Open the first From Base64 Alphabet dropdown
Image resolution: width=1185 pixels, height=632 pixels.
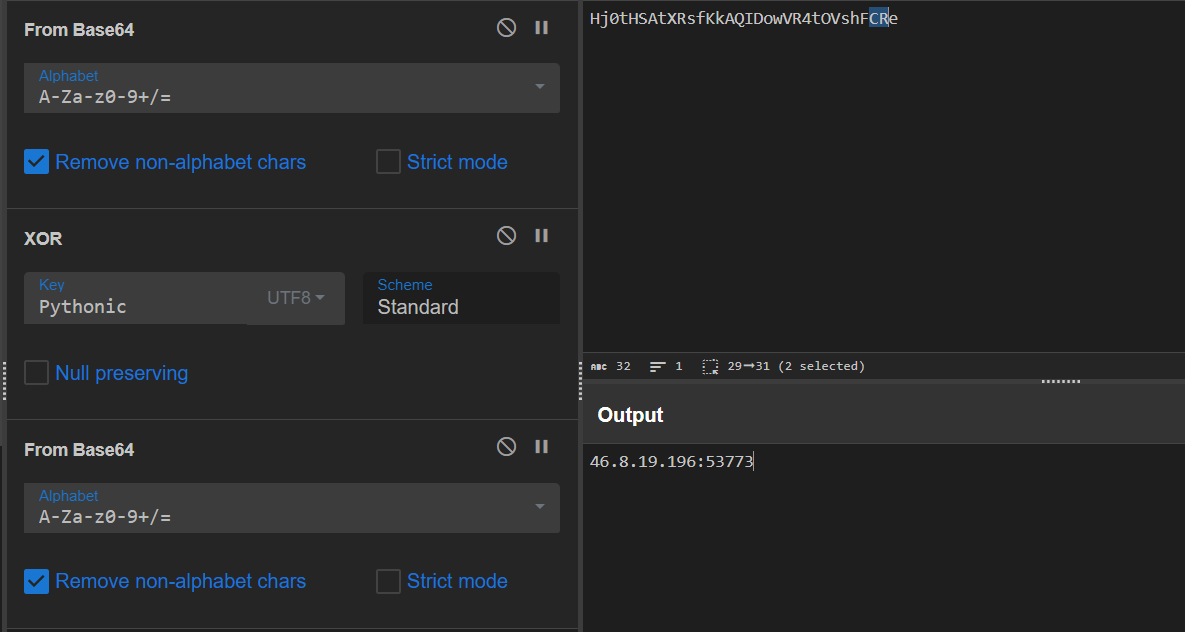pos(539,88)
